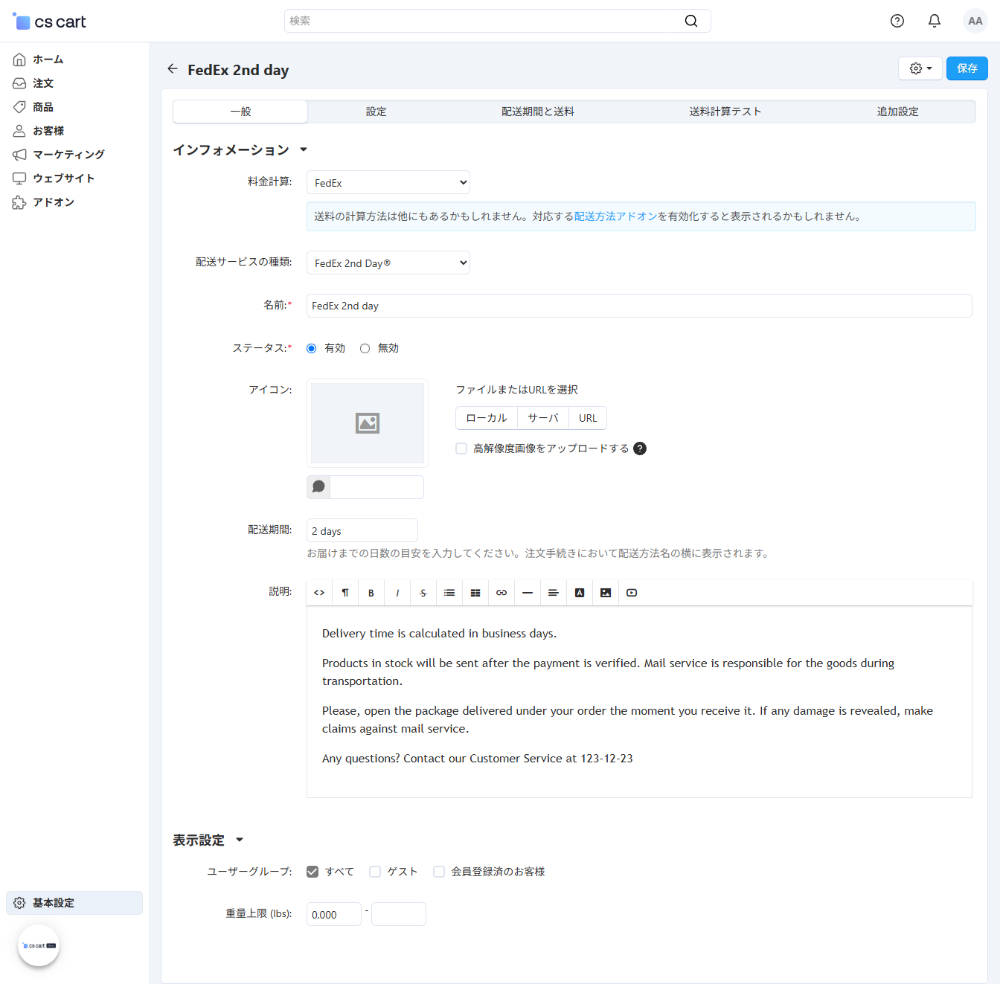Enable the 高解像度画像をアップロードする checkbox

(461, 449)
